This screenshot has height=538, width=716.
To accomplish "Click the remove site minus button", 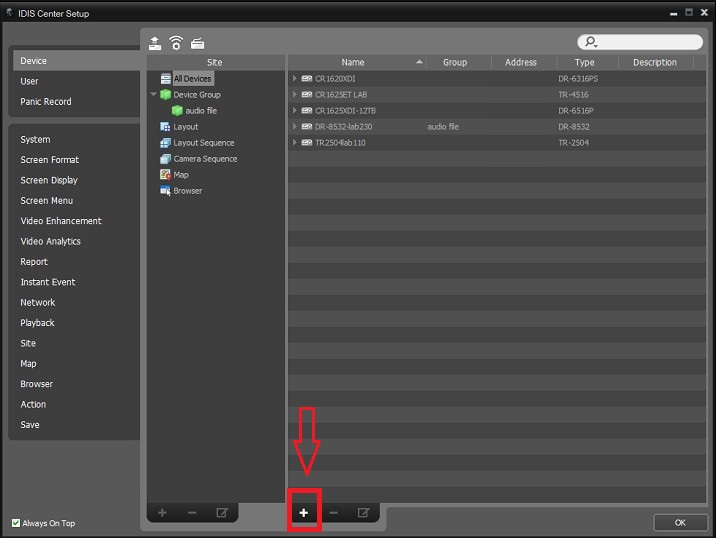I will click(192, 513).
